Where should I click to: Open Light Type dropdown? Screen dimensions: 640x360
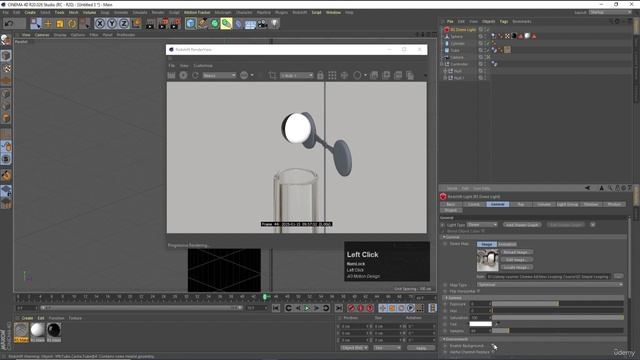coord(482,225)
